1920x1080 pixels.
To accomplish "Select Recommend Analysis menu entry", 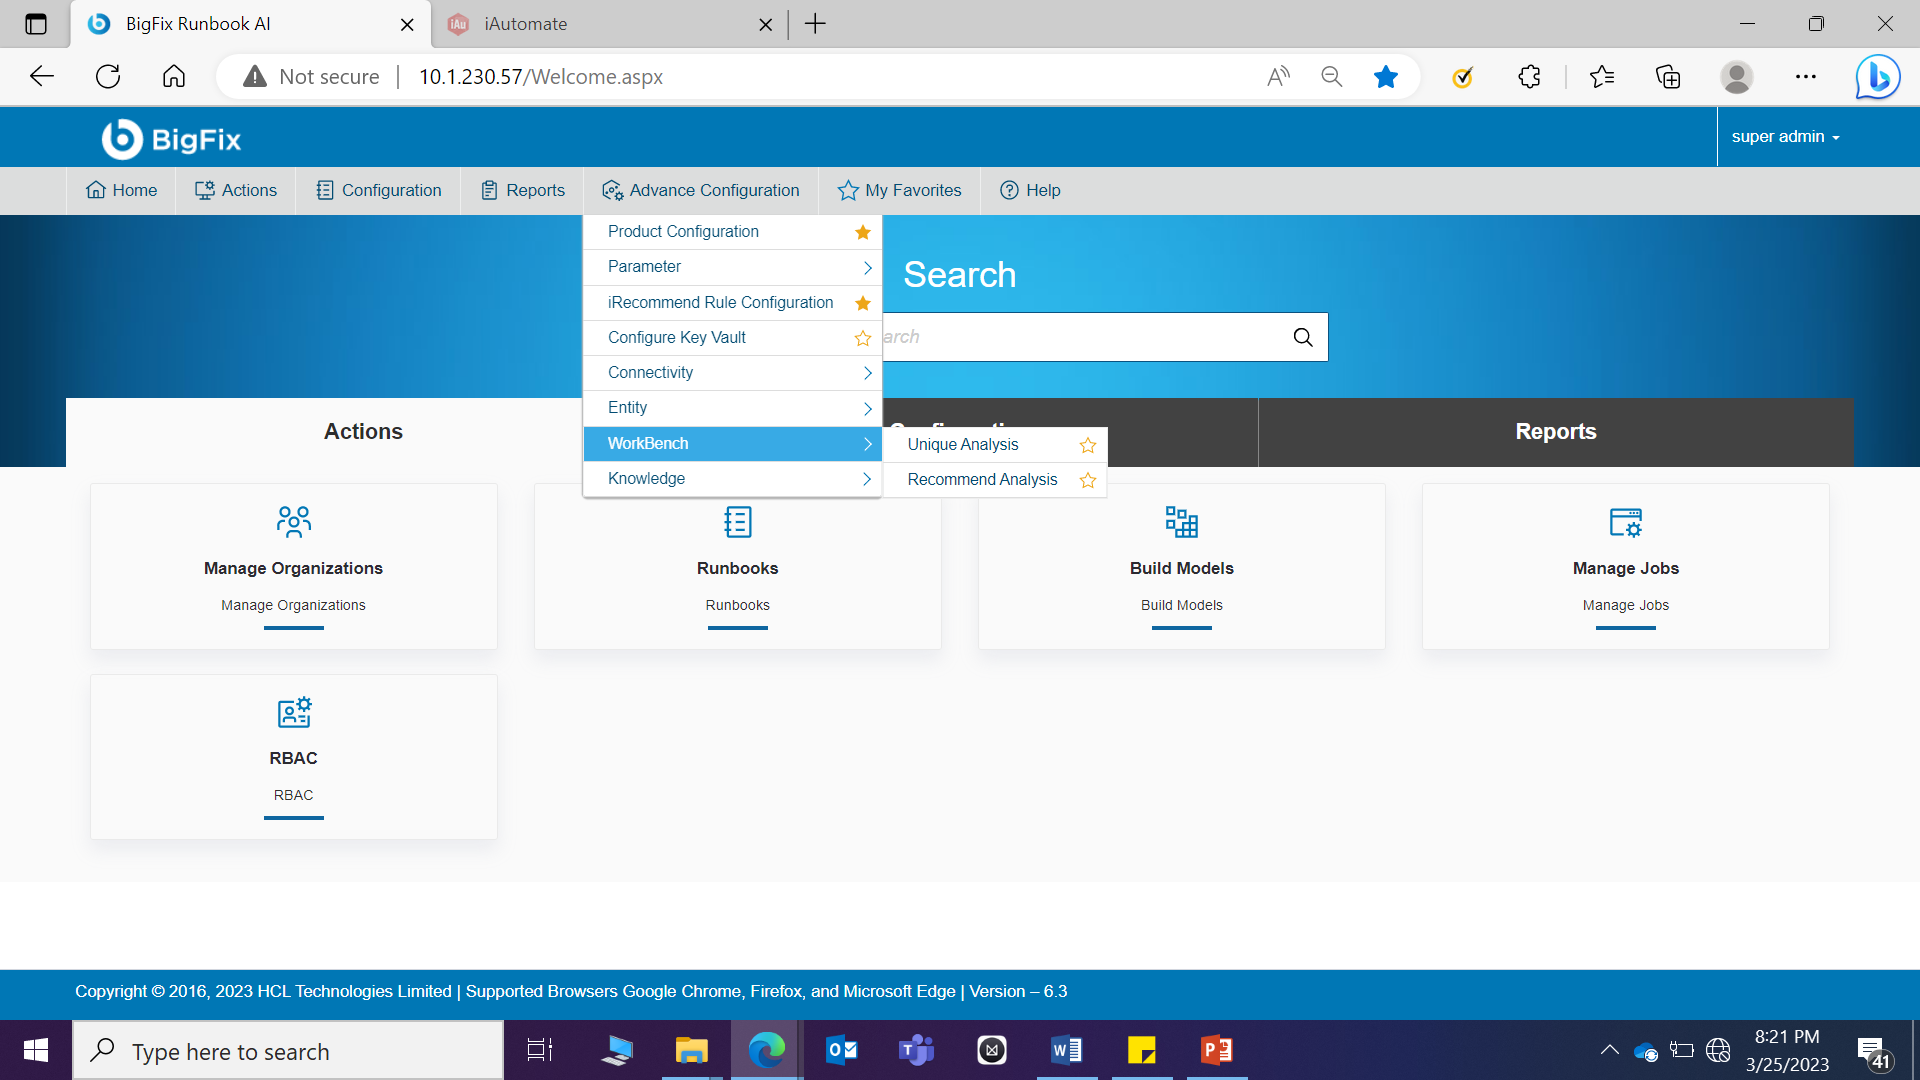I will coord(981,480).
